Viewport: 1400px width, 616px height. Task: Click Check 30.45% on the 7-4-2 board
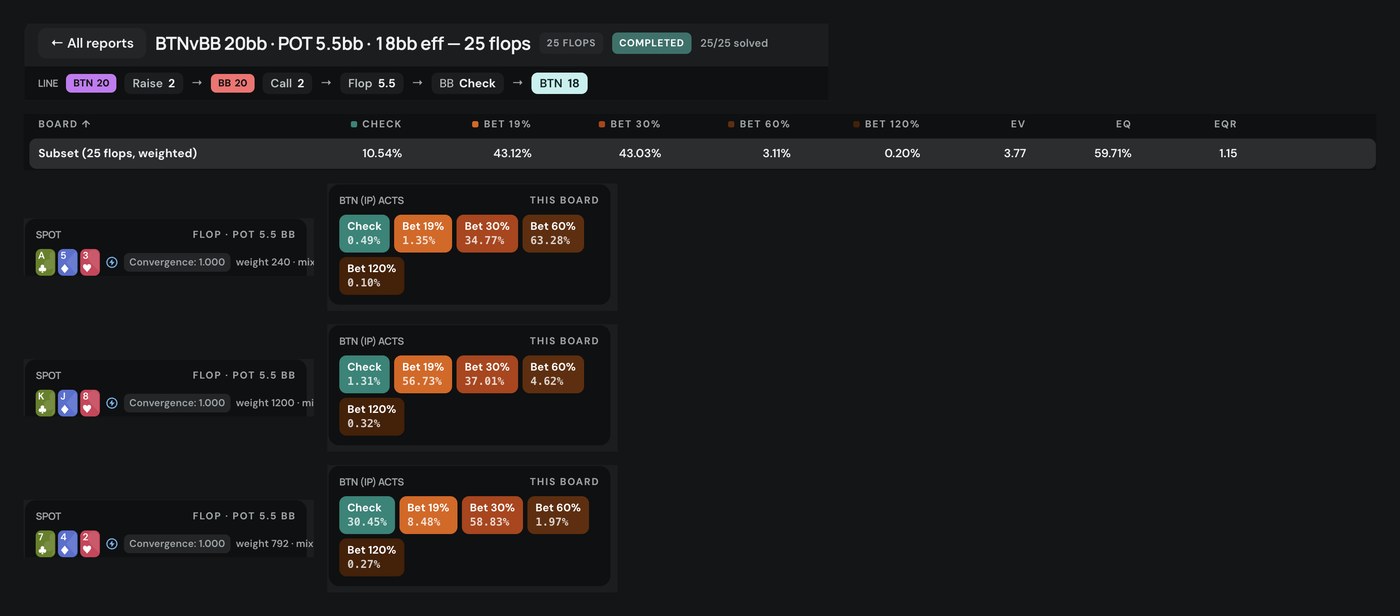tap(367, 515)
